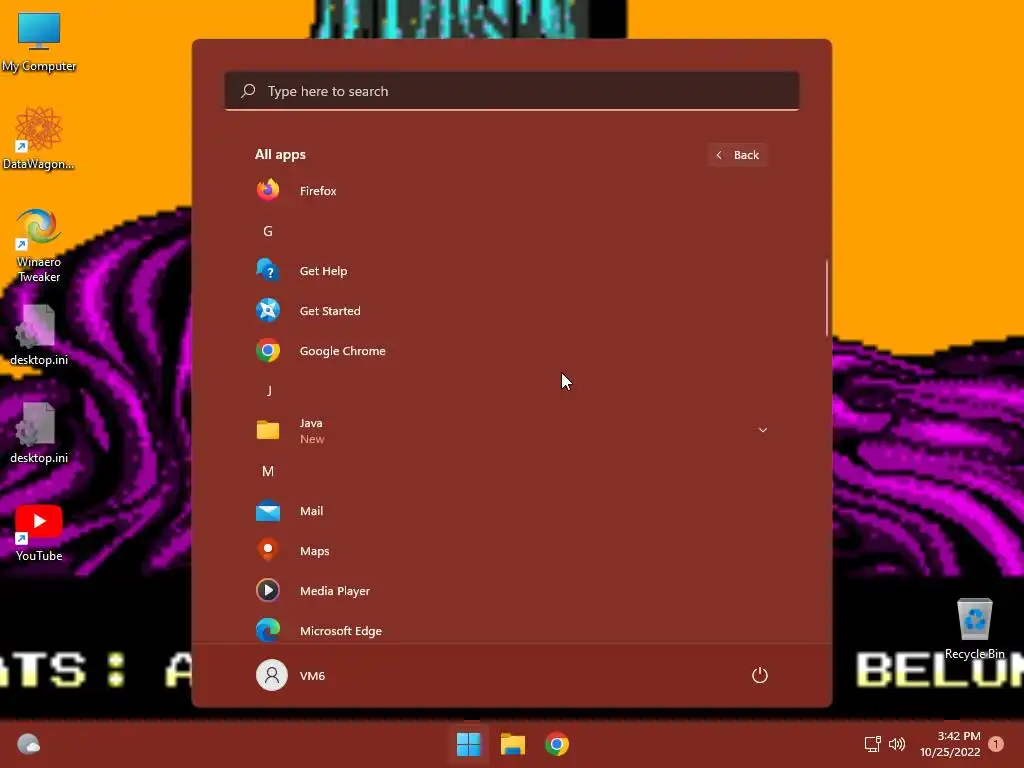Image resolution: width=1024 pixels, height=768 pixels.
Task: Focus the Type here to search field
Action: point(512,91)
